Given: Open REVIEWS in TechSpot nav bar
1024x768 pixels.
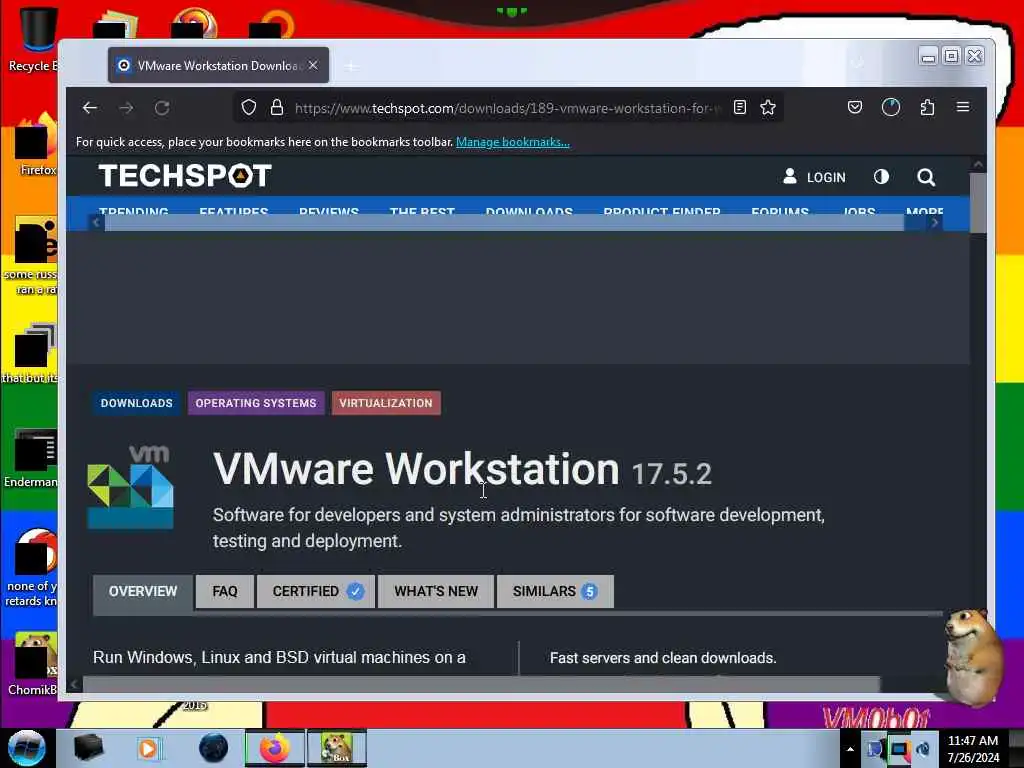Looking at the screenshot, I should (328, 212).
